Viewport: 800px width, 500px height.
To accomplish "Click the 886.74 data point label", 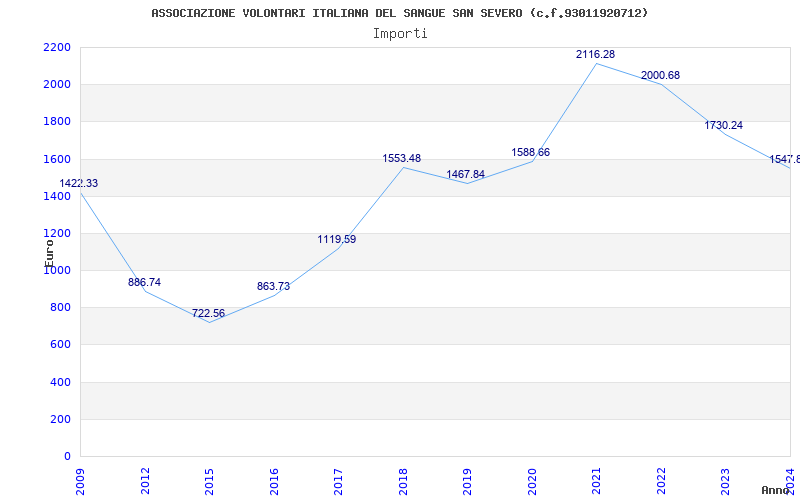I will pos(144,282).
